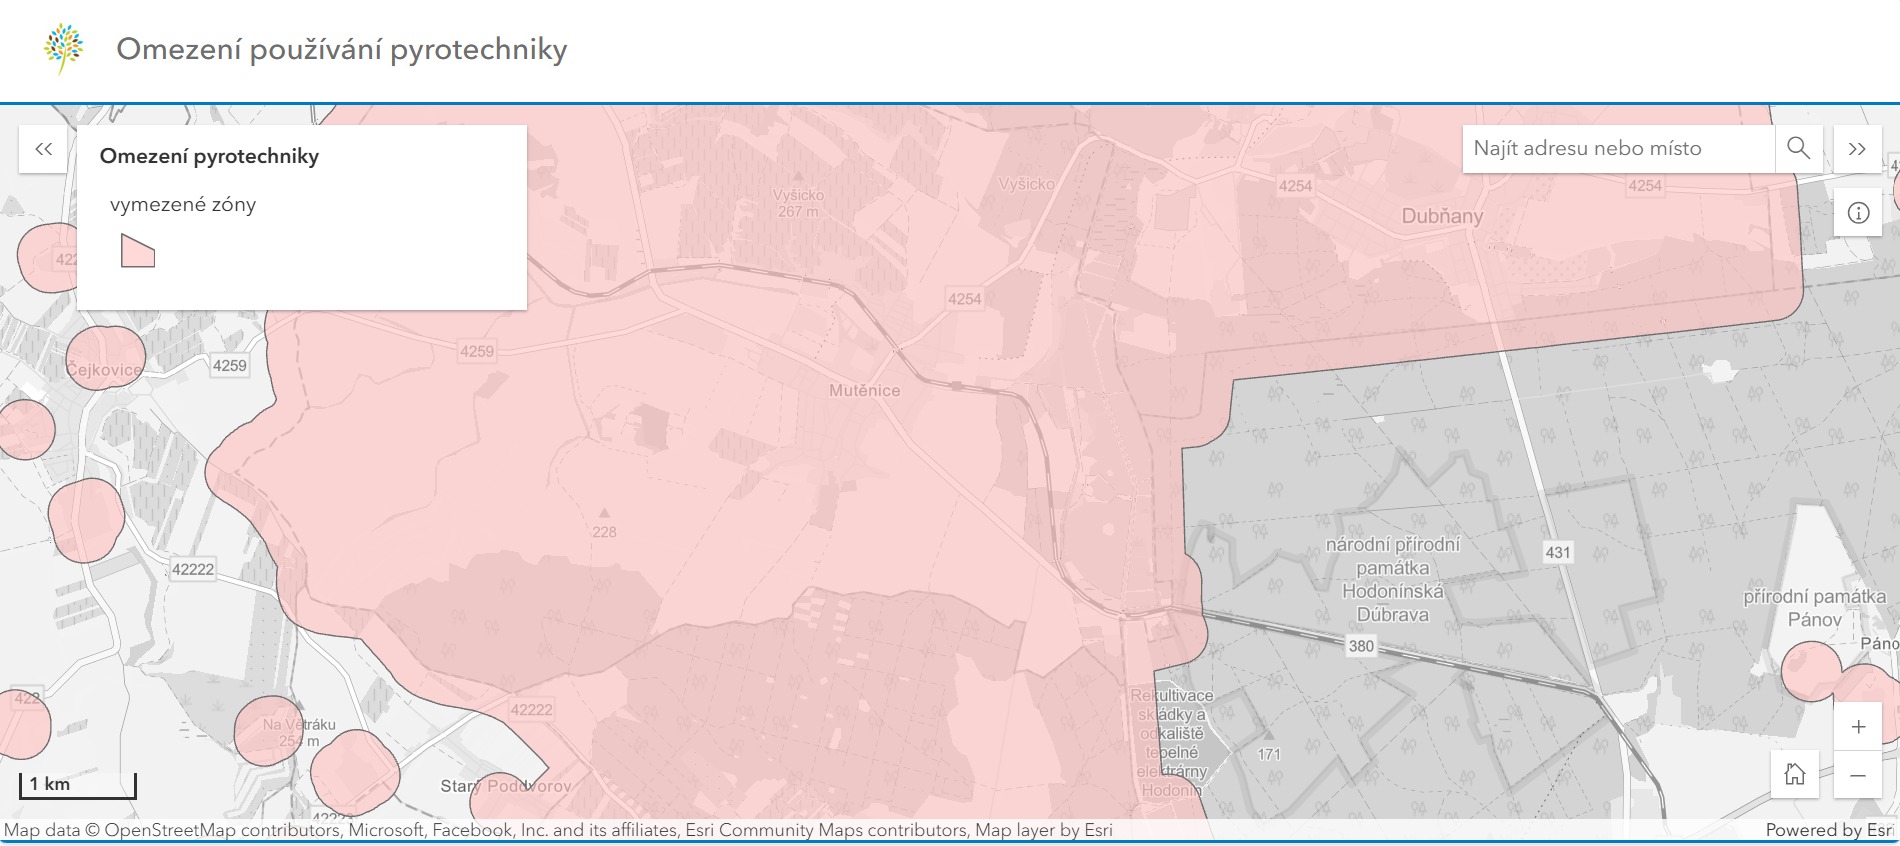Click the road 380 shield marker
The height and width of the screenshot is (846, 1900).
coord(1361,646)
